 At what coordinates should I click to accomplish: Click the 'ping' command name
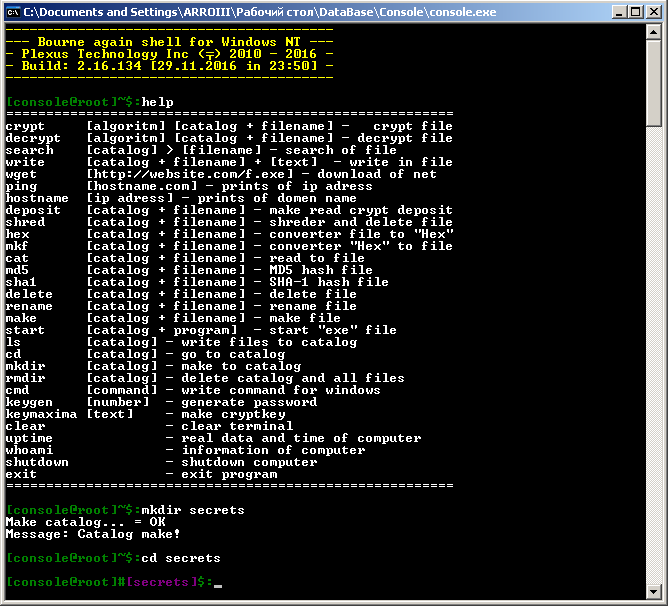pos(21,186)
